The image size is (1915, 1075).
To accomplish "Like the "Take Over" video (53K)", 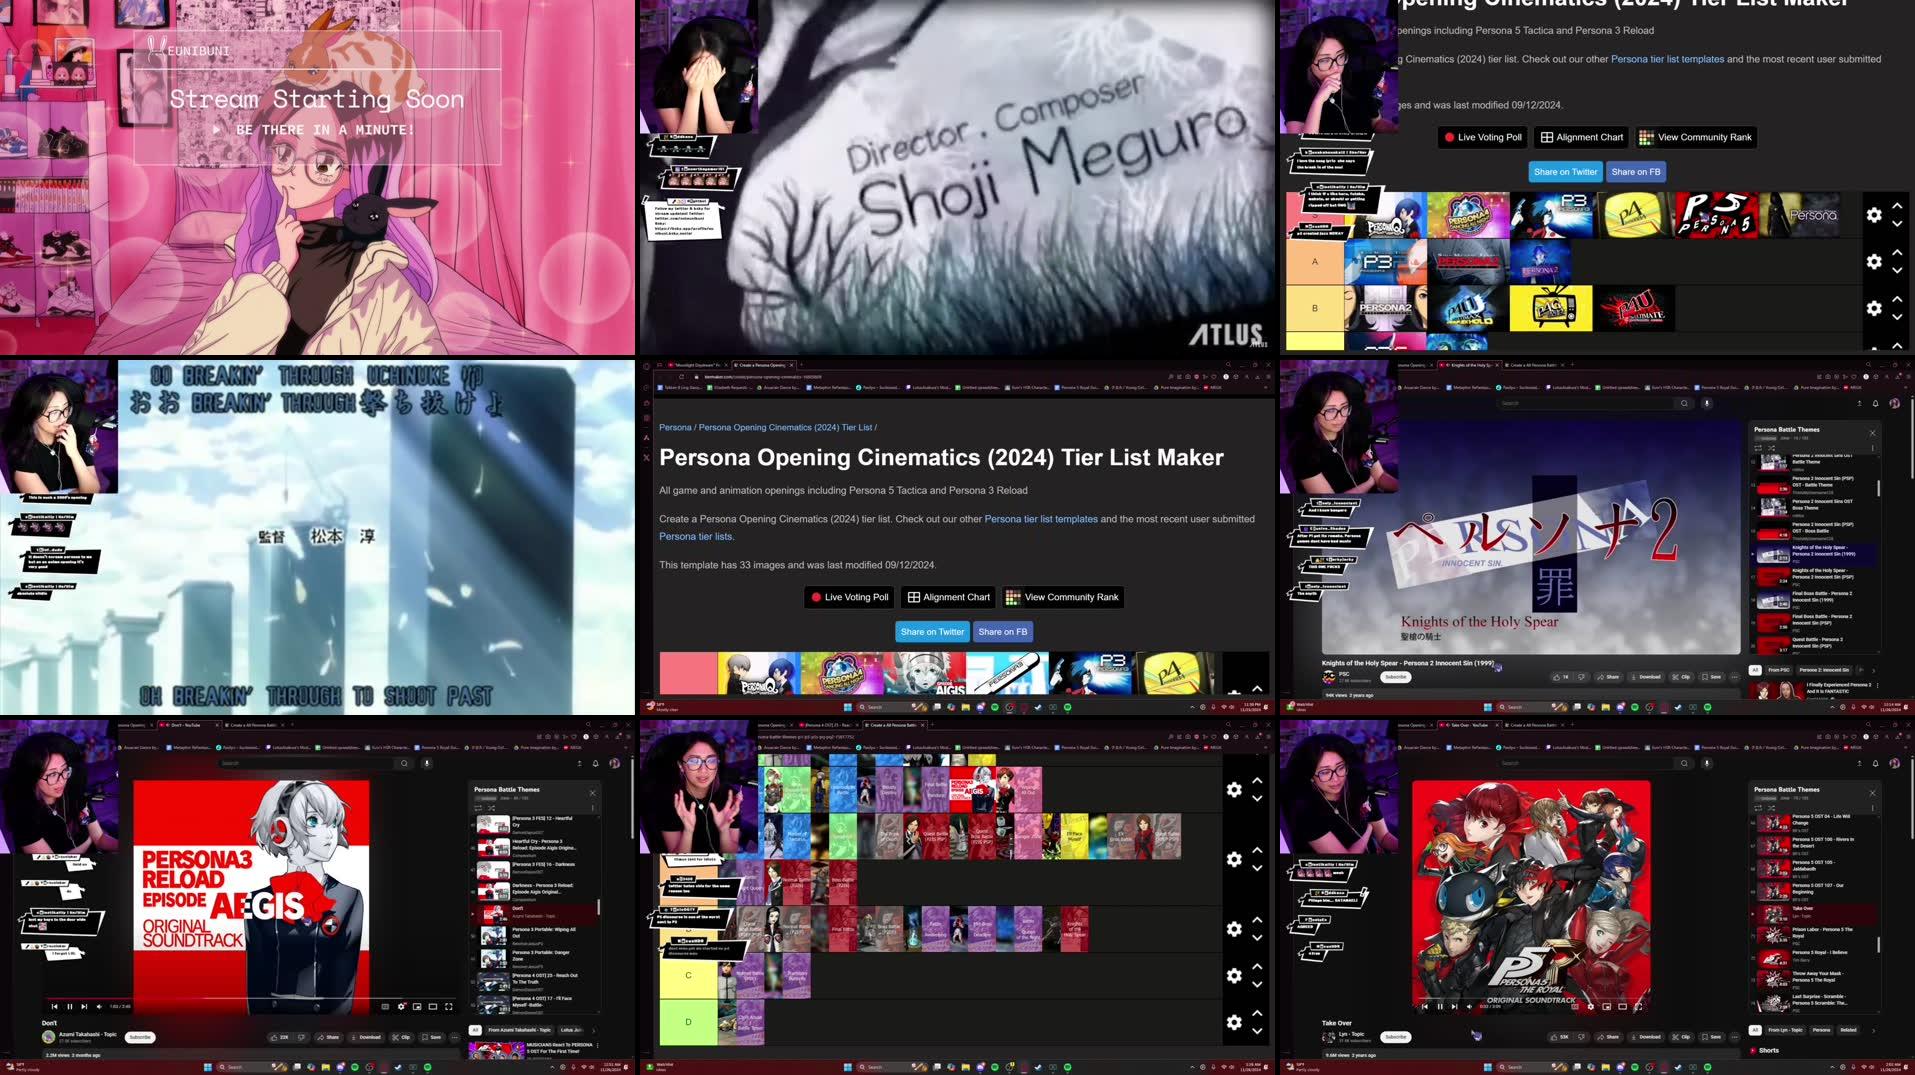I will point(1560,1037).
